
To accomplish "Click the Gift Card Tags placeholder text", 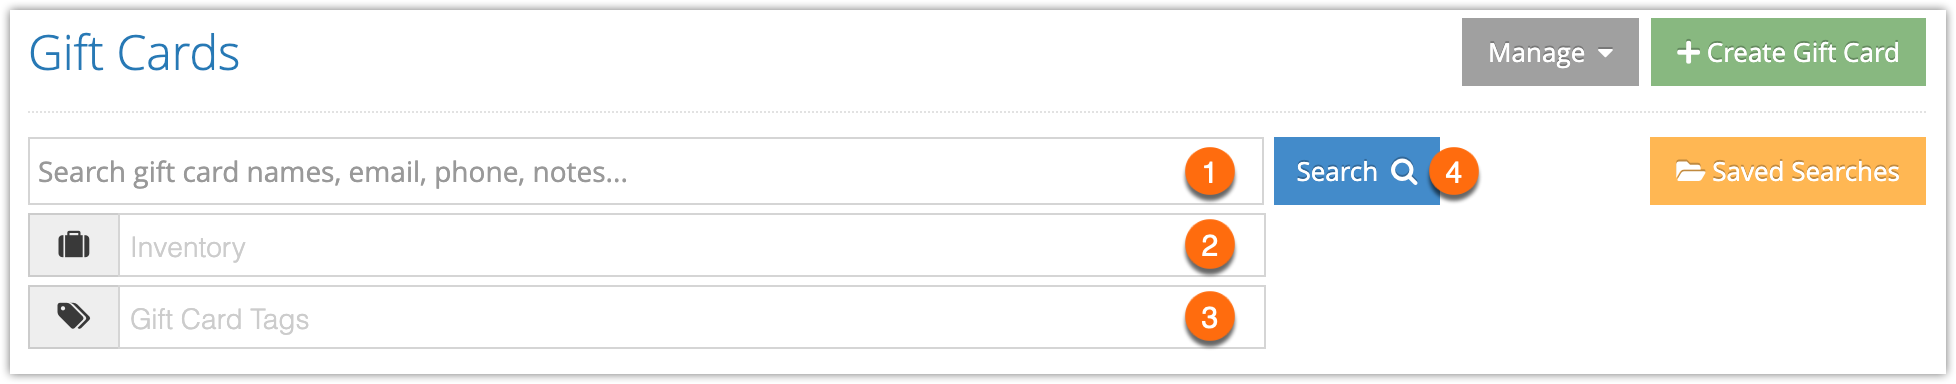I will click(x=220, y=319).
